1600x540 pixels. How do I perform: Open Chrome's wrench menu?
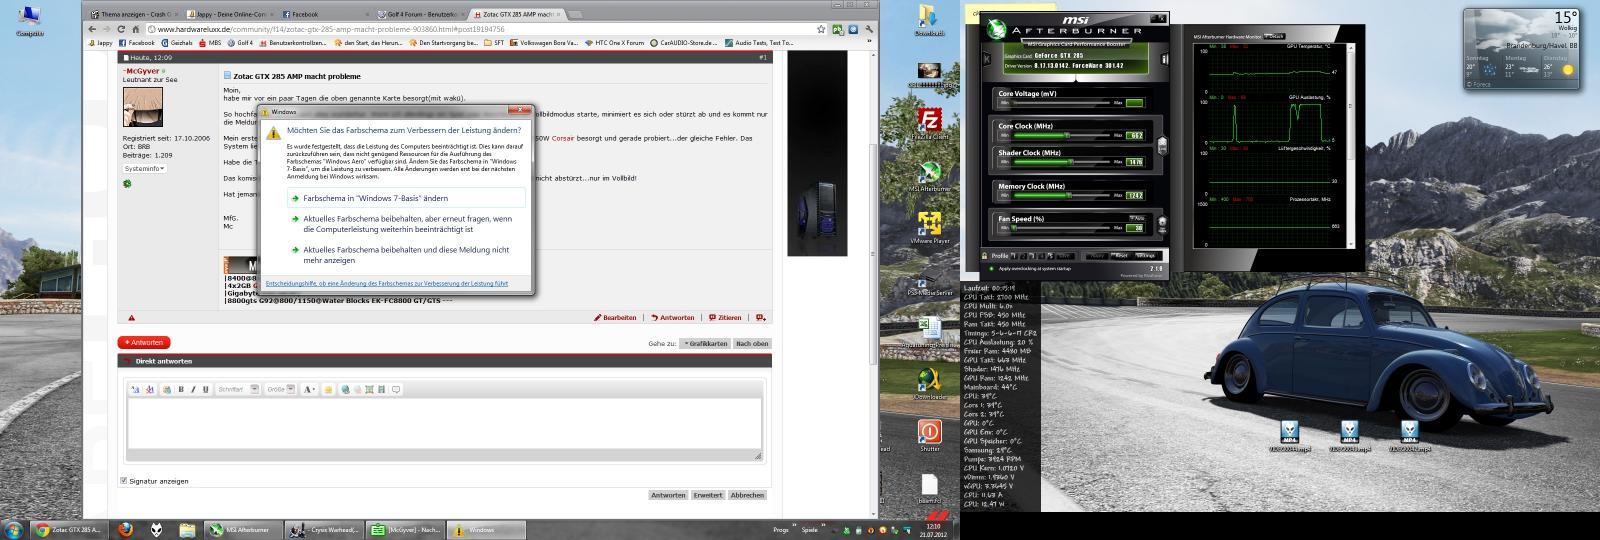867,29
